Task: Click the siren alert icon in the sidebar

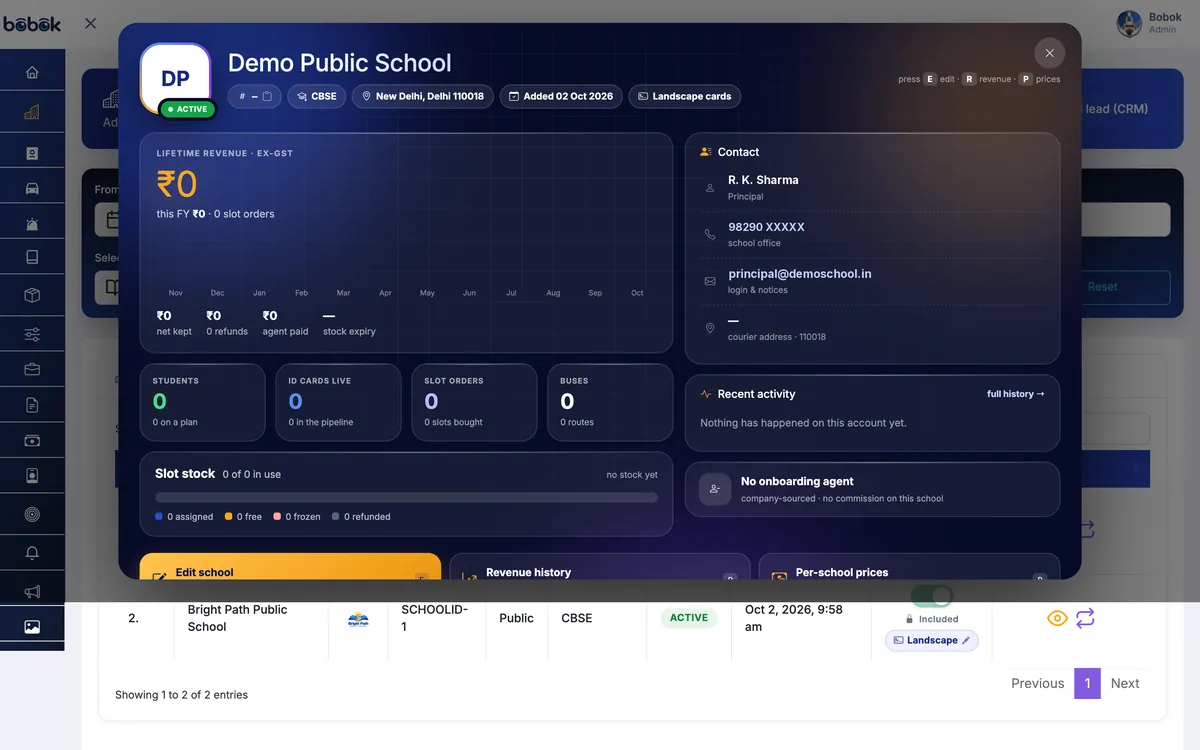Action: [x=32, y=224]
